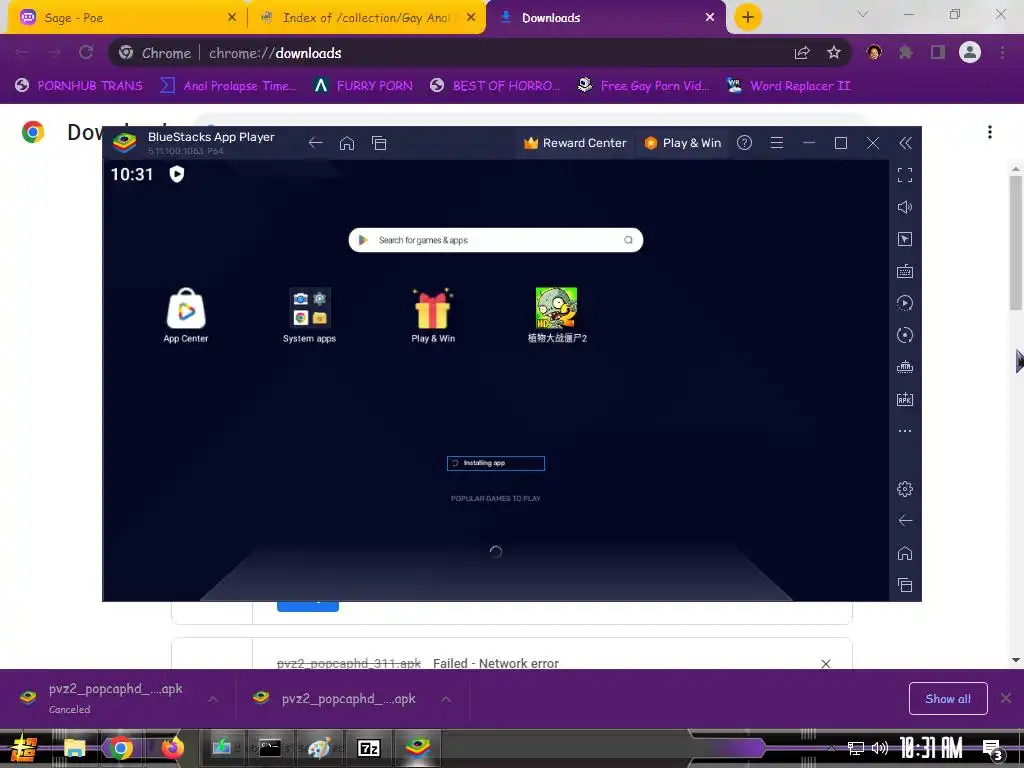Open a new Chrome tab
Image resolution: width=1024 pixels, height=768 pixels.
coord(748,17)
